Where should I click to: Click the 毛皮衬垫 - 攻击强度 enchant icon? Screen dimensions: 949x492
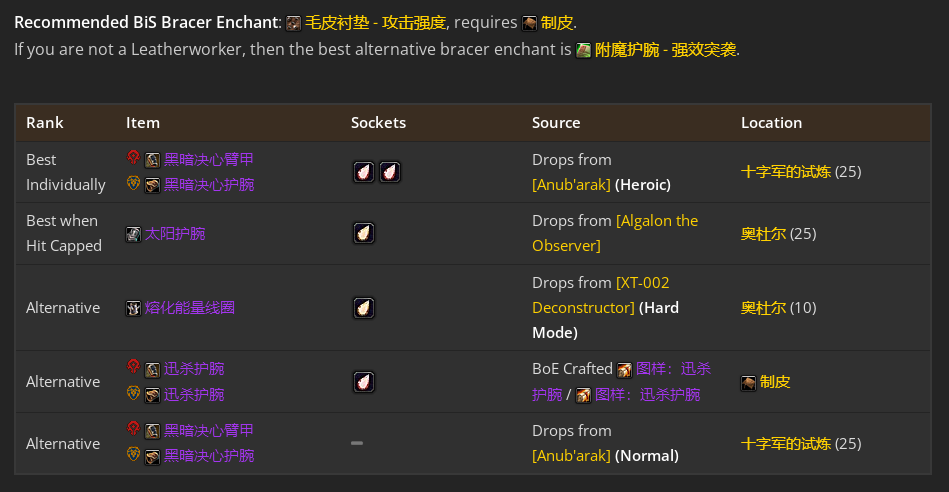pyautogui.click(x=294, y=24)
